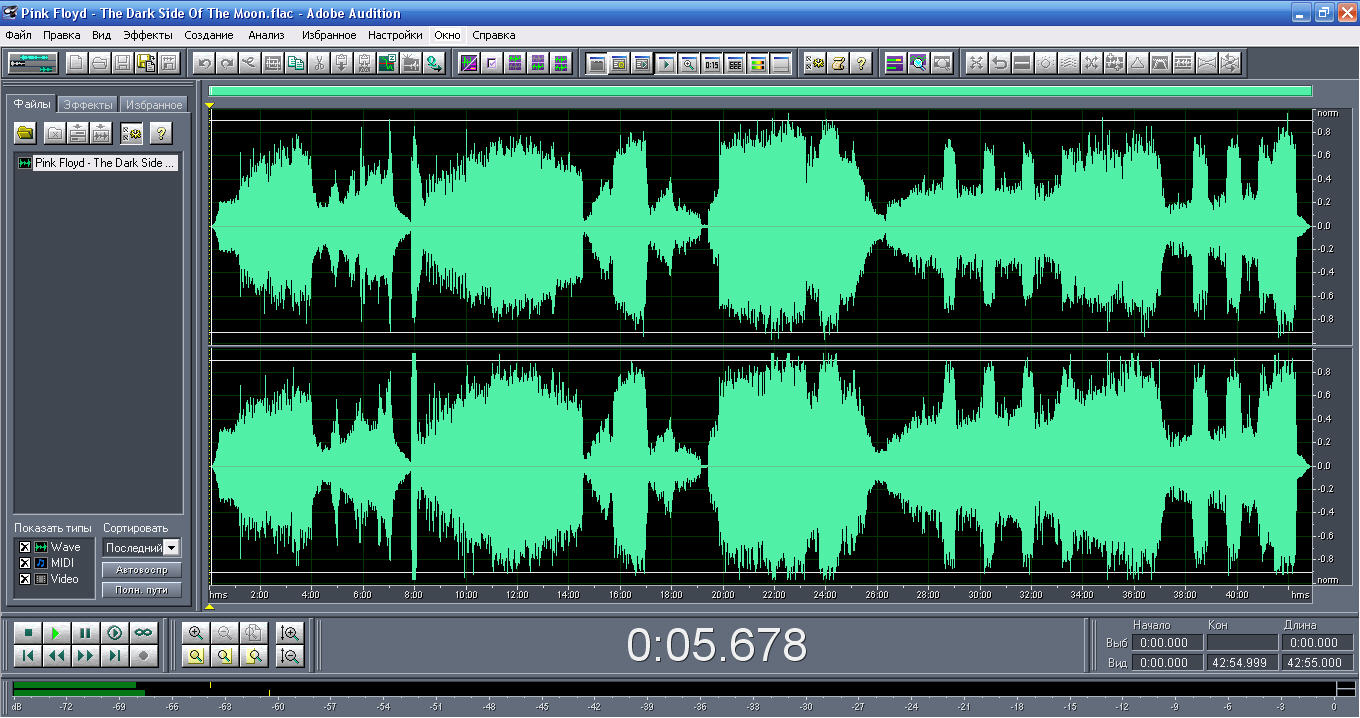Open the Окно menu
Viewport: 1360px width, 718px height.
click(447, 35)
